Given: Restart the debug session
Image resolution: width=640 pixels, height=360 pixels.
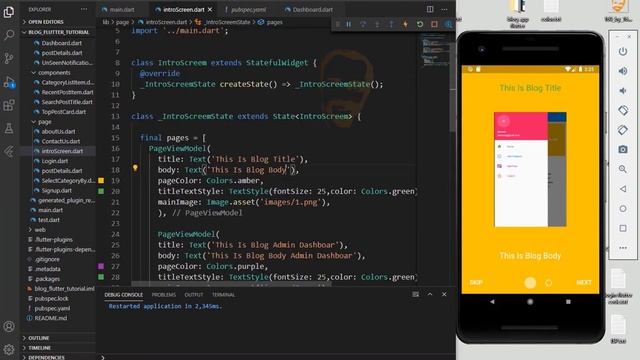Looking at the screenshot, I should 420,24.
